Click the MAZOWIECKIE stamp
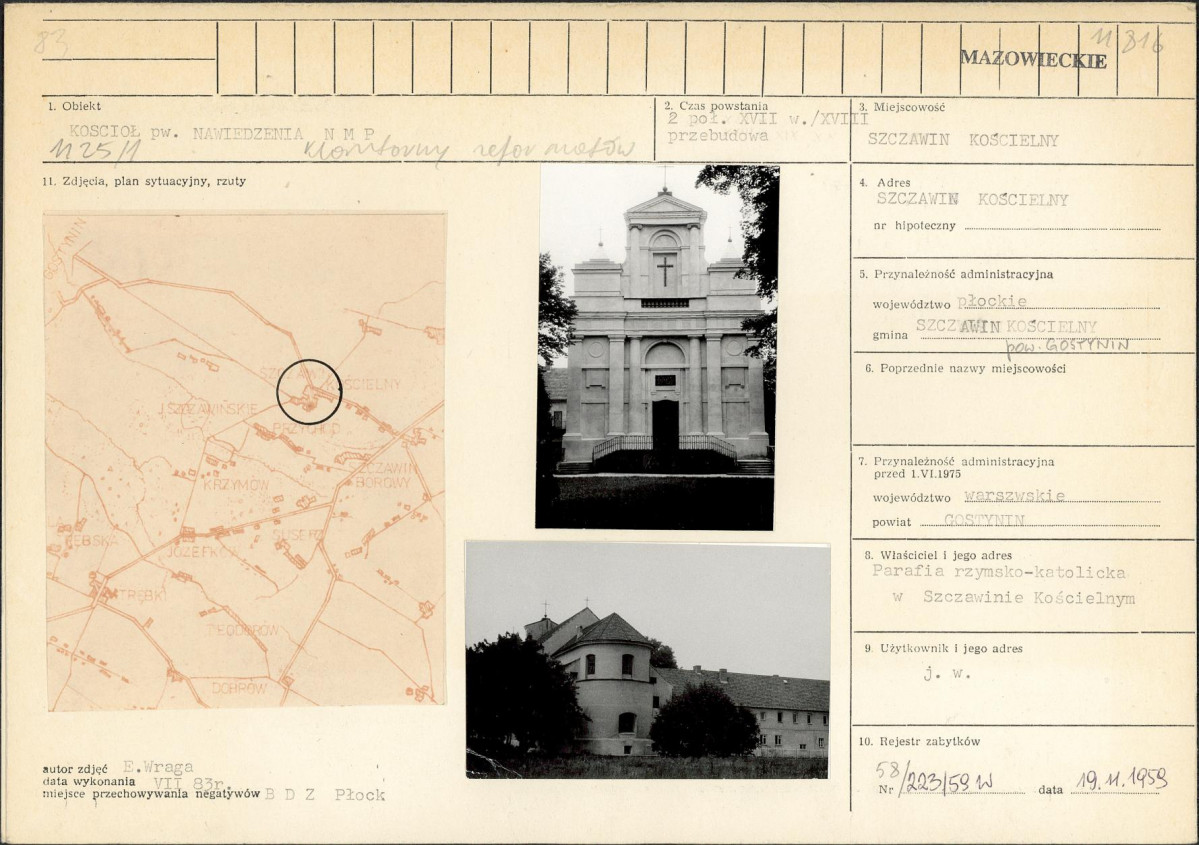Image resolution: width=1199 pixels, height=845 pixels. [1033, 59]
